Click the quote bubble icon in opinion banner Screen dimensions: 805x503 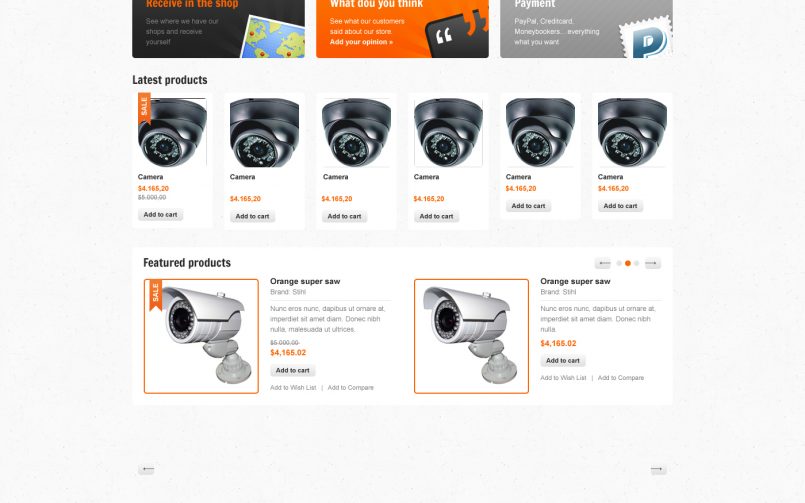pyautogui.click(x=456, y=34)
